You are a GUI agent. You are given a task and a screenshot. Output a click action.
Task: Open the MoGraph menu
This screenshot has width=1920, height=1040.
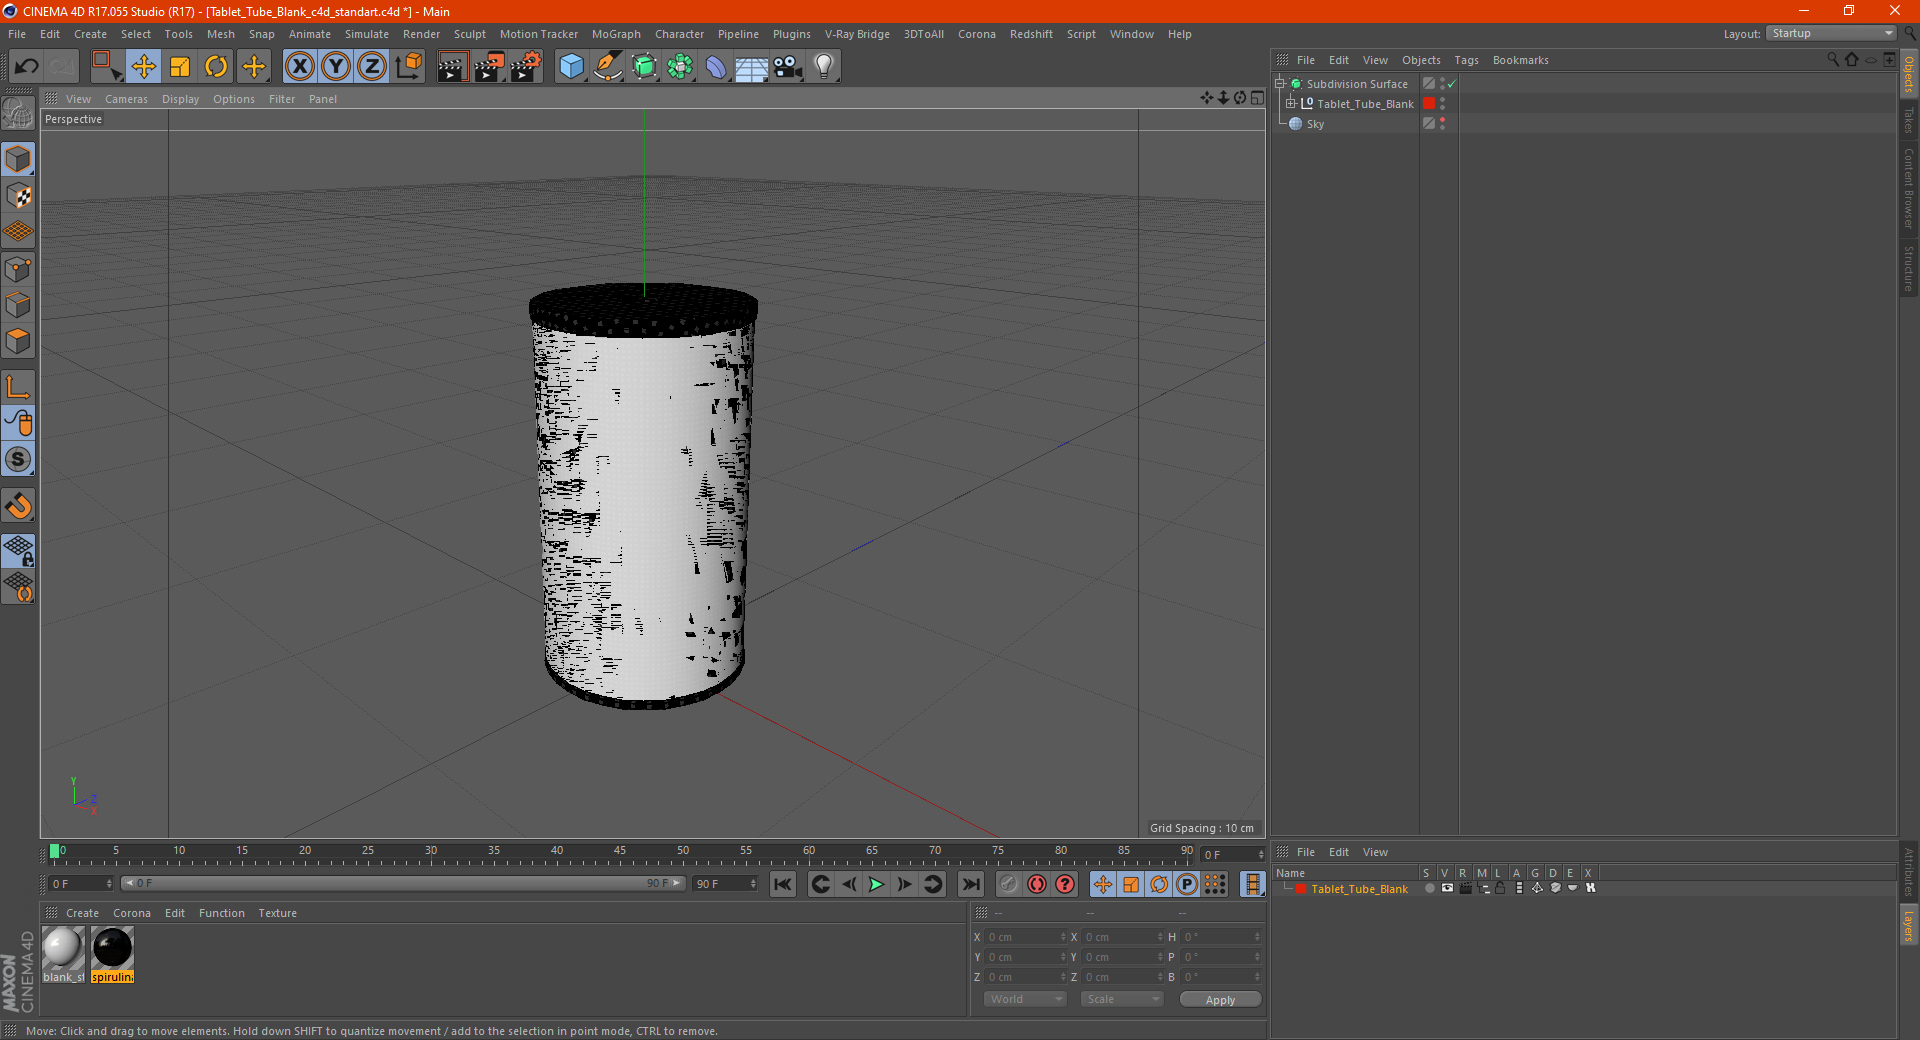(616, 34)
